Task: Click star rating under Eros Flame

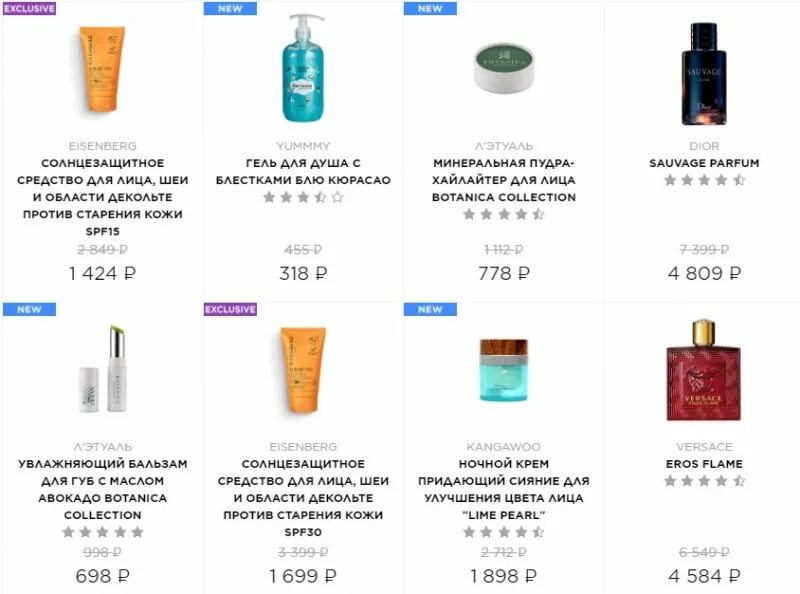Action: click(x=704, y=481)
